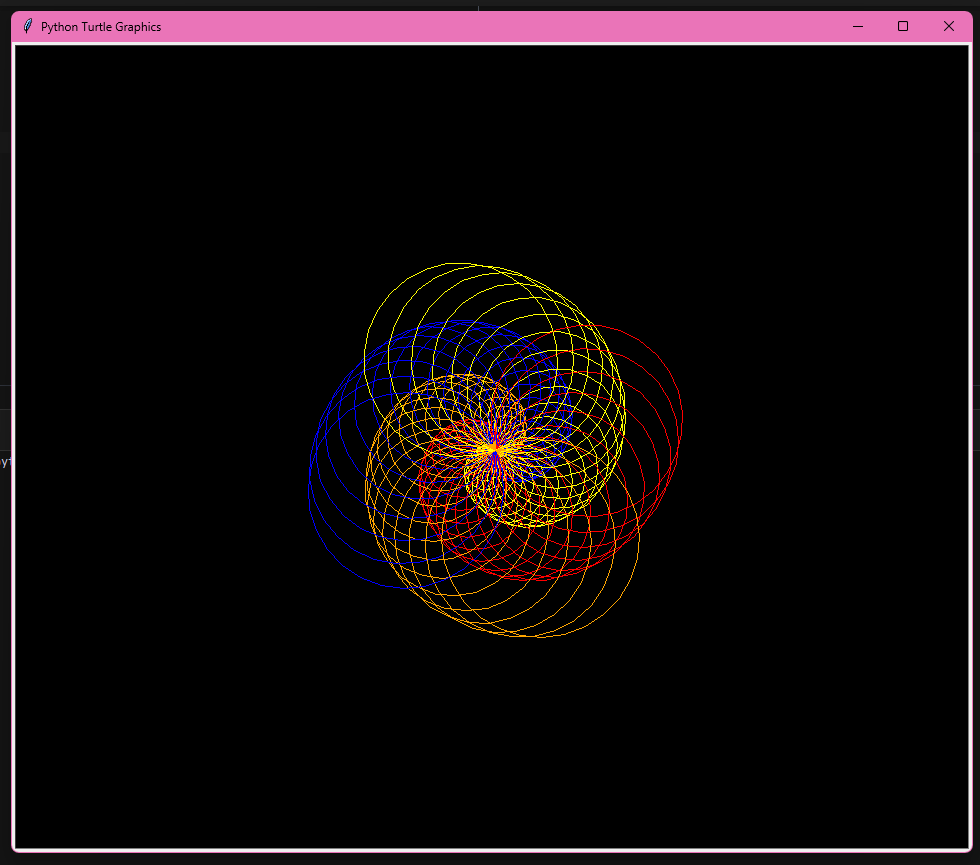
Task: Click the topmost arc of the large yellow circles
Action: [460, 264]
